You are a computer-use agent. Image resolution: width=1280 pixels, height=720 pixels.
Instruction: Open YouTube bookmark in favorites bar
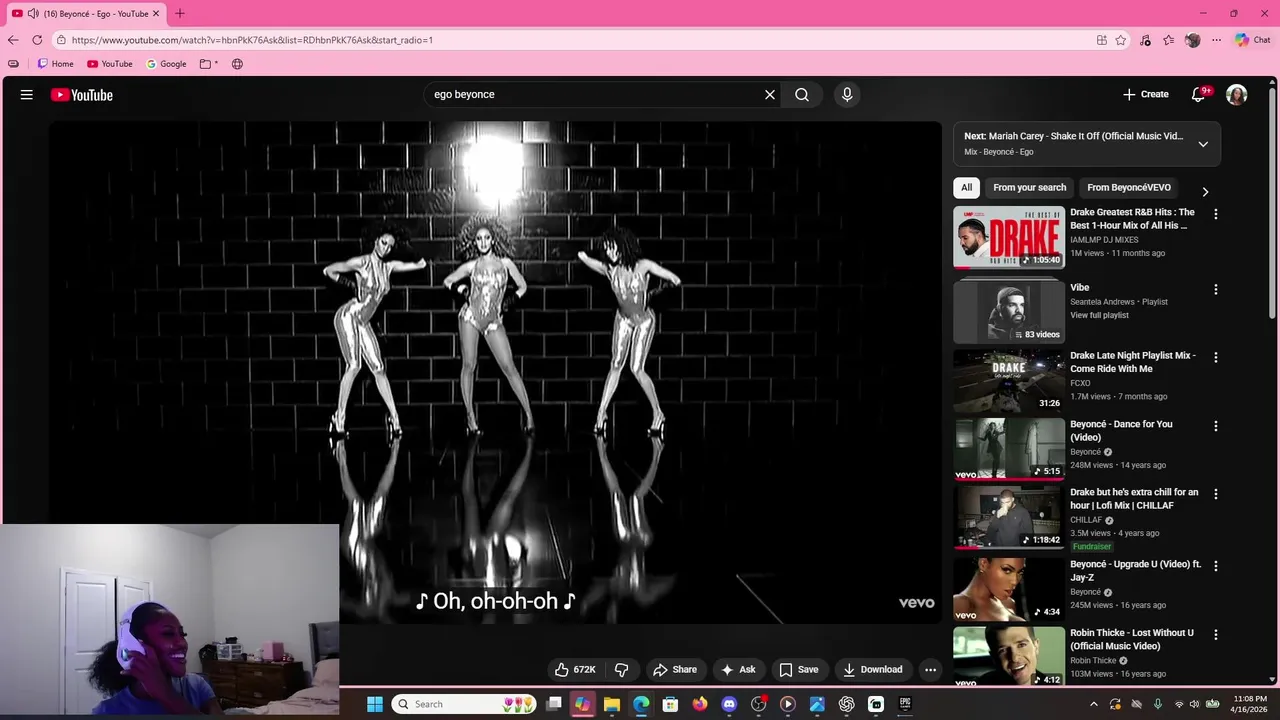click(x=110, y=64)
